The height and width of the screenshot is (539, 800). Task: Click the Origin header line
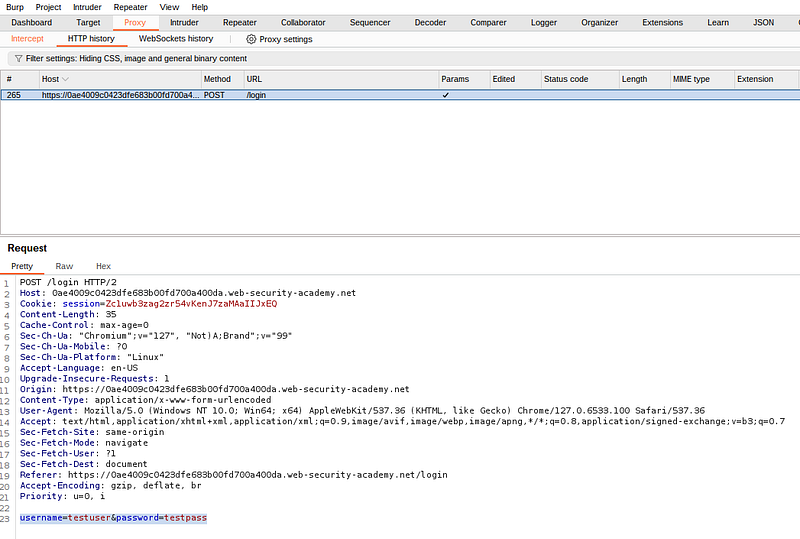214,389
